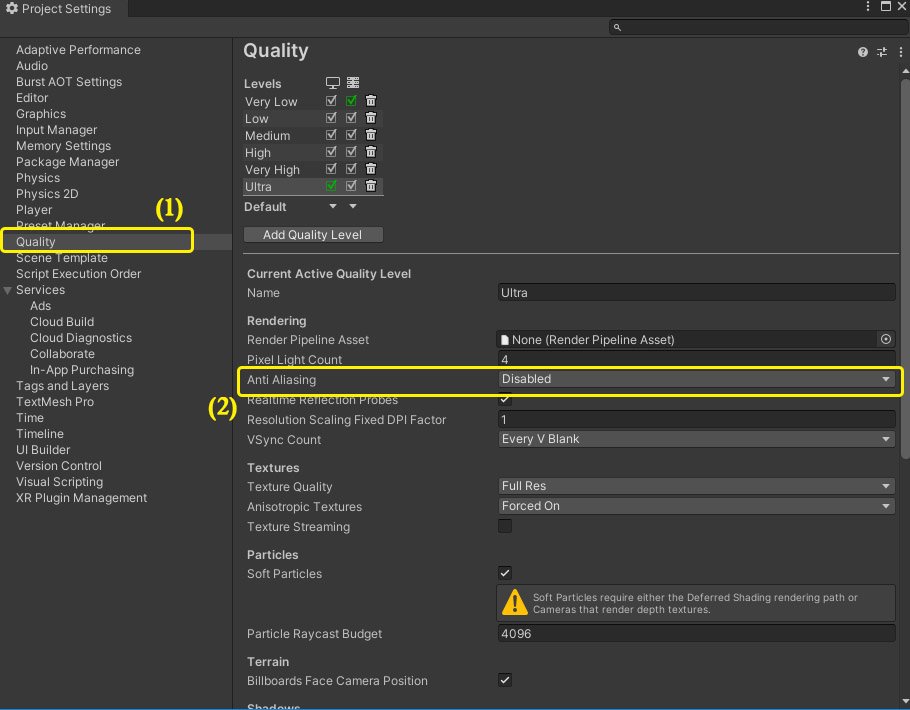This screenshot has height=710, width=910.
Task: Collapse the Services tree section
Action: [9, 290]
